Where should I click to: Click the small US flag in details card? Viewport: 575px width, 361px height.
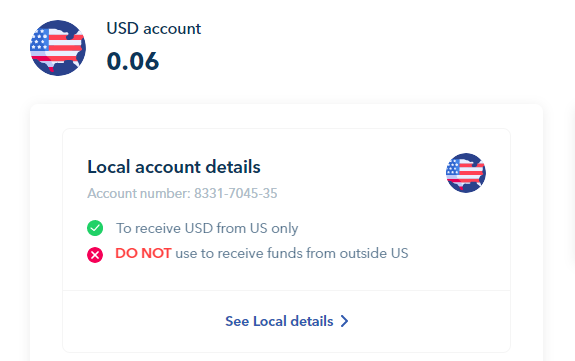[466, 173]
